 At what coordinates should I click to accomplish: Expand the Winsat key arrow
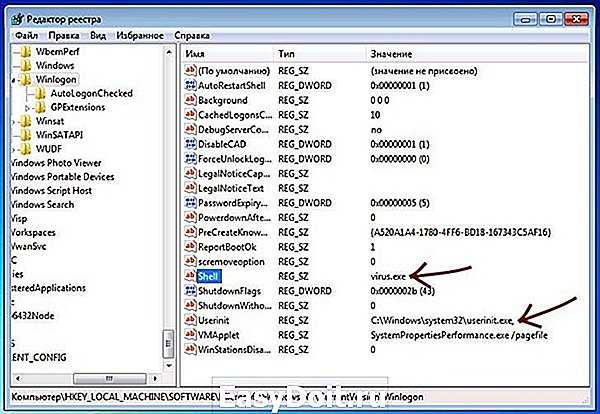click(x=13, y=122)
